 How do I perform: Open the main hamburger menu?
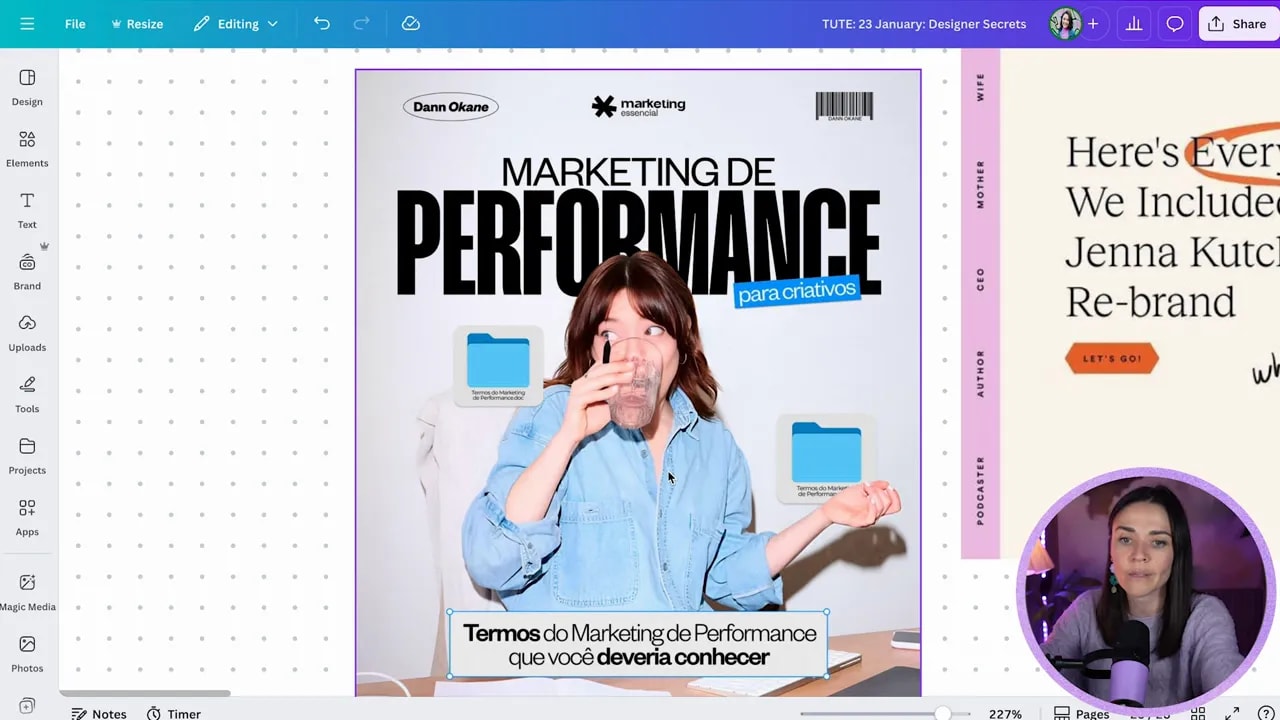(x=26, y=23)
